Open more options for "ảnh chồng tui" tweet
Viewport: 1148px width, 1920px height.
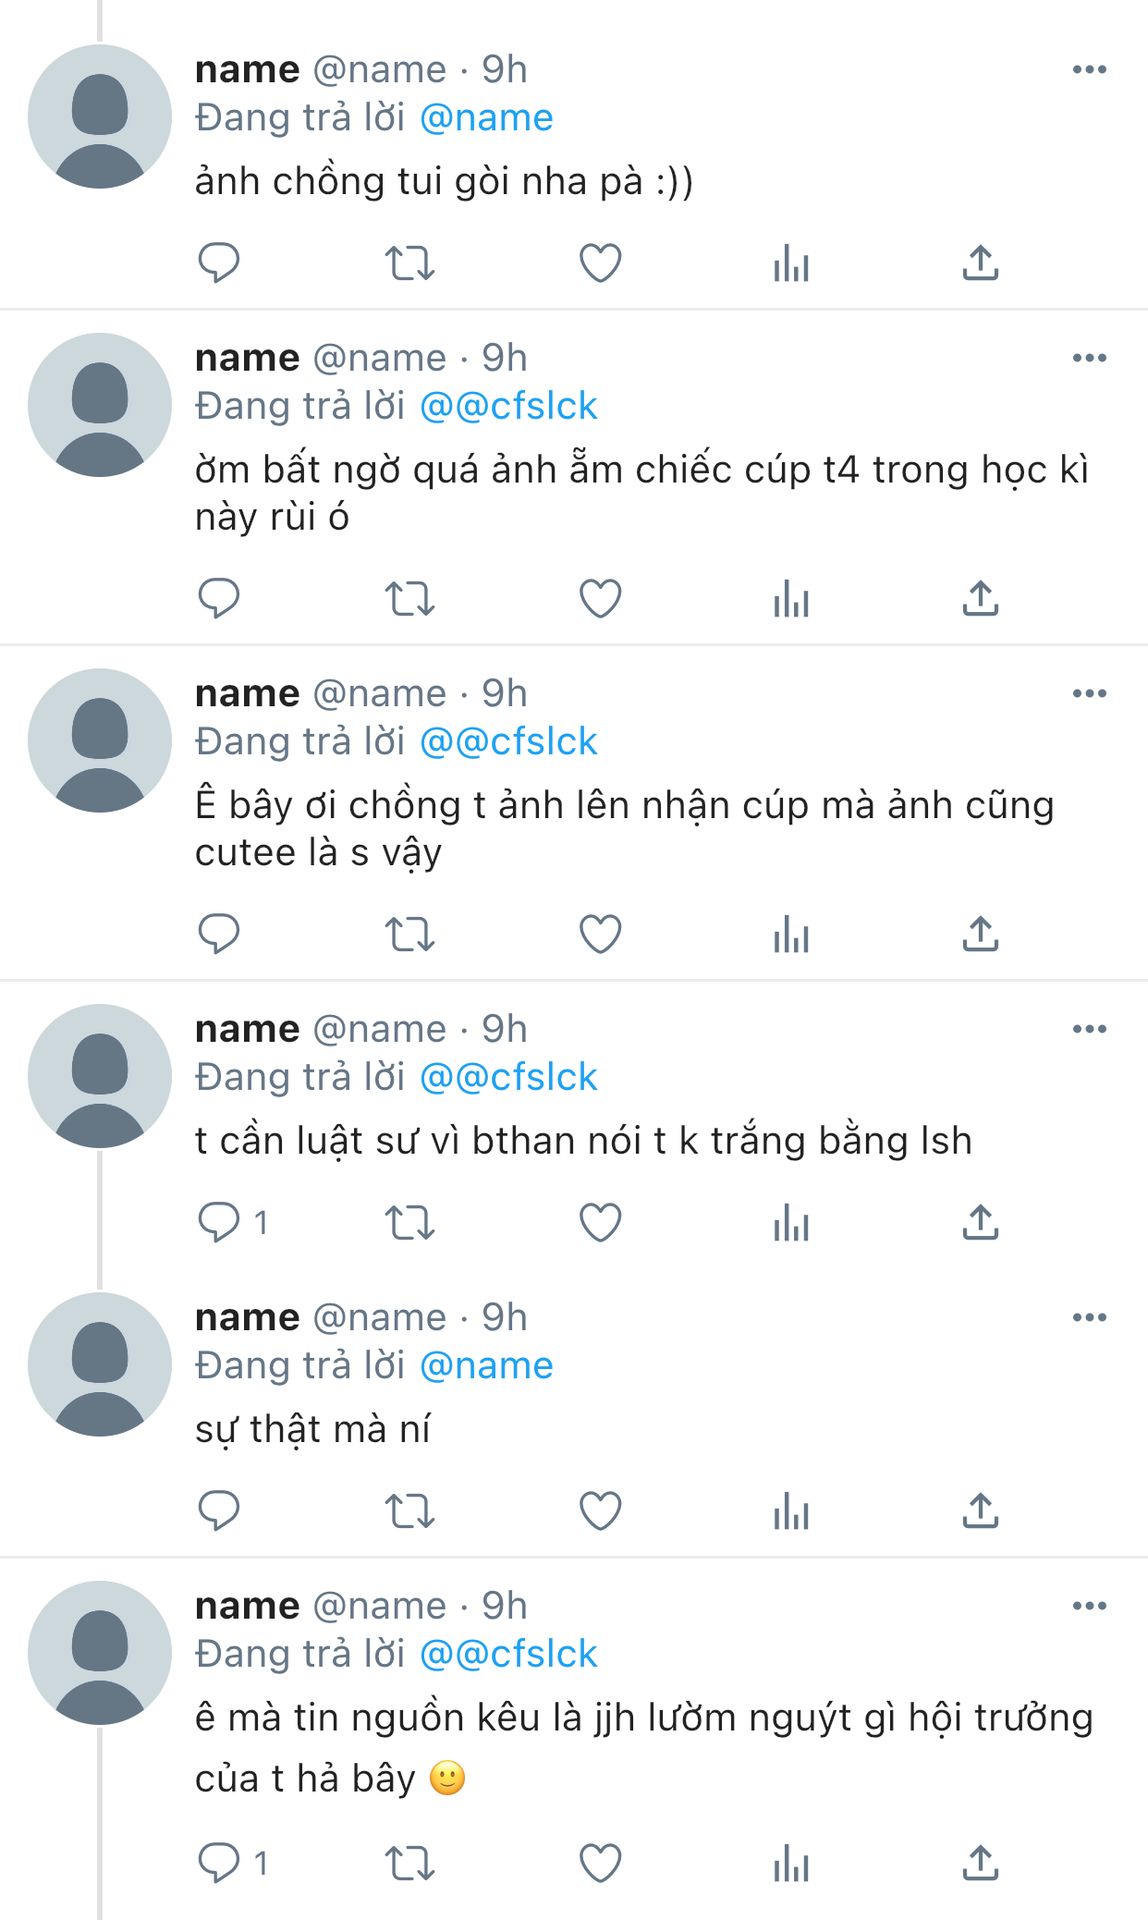point(1089,69)
